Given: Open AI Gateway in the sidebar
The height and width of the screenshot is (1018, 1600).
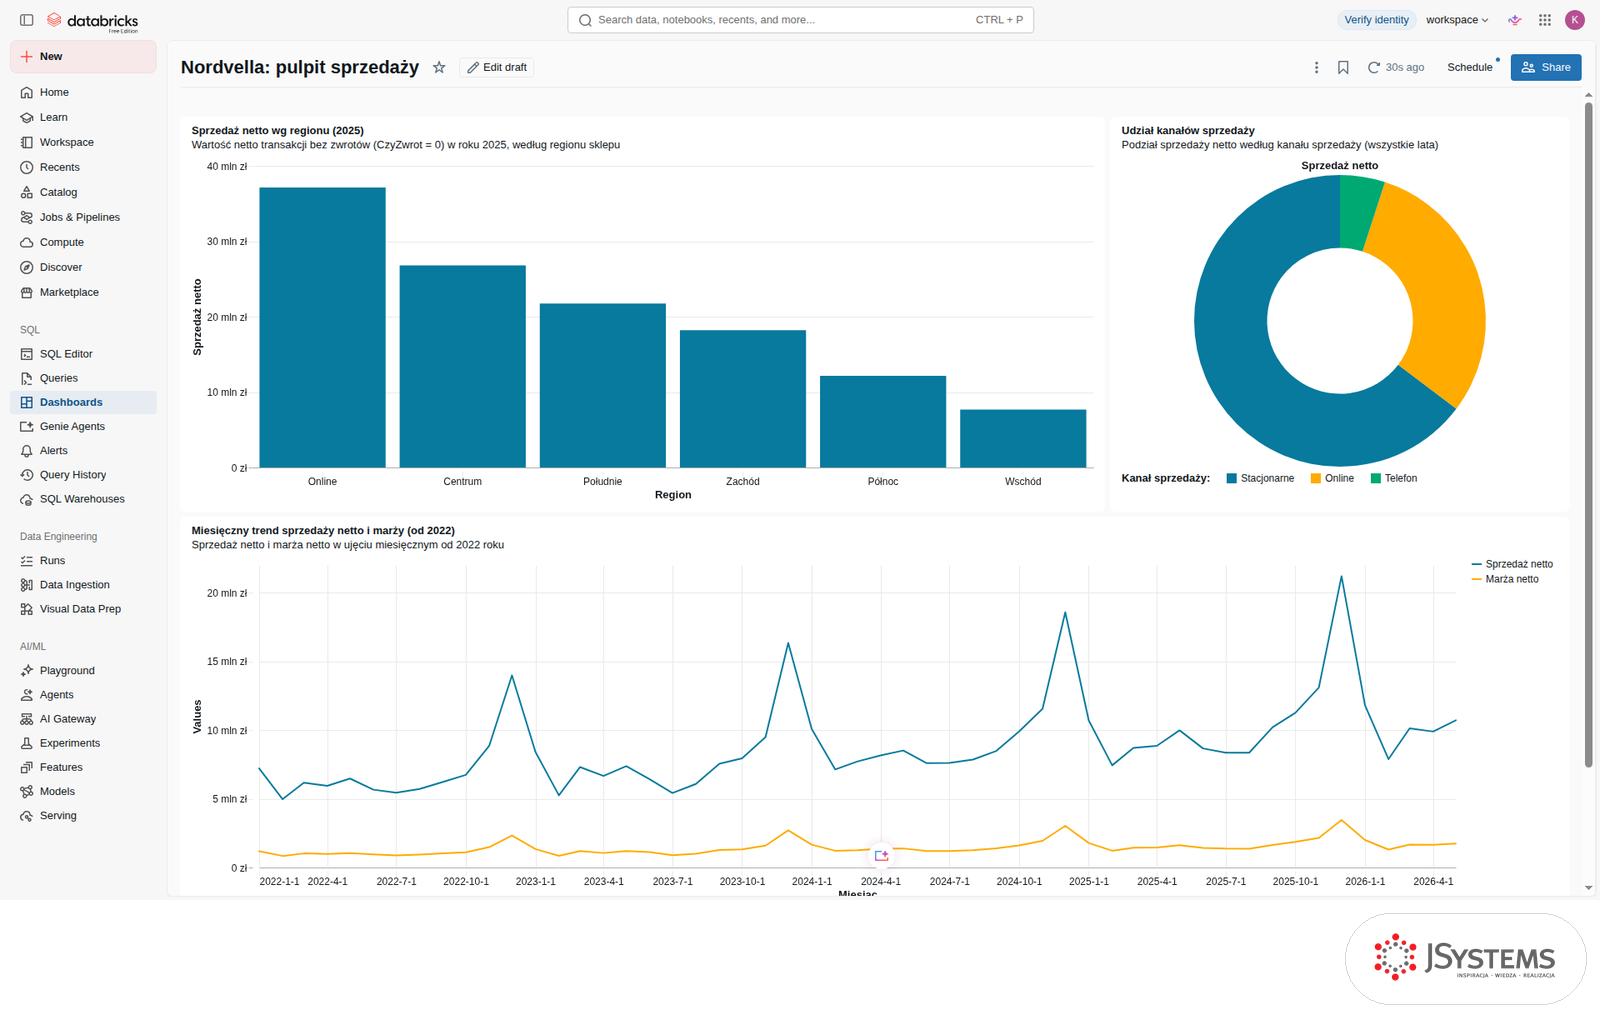Looking at the screenshot, I should (83, 719).
